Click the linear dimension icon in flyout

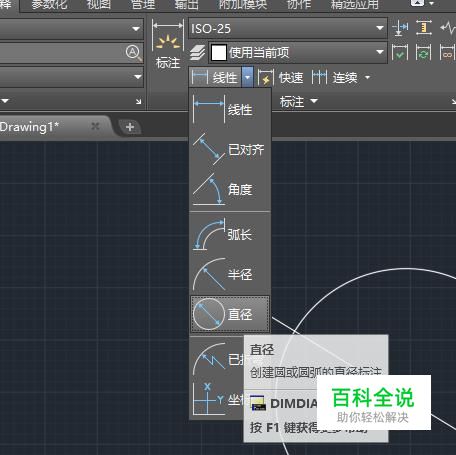tap(209, 109)
